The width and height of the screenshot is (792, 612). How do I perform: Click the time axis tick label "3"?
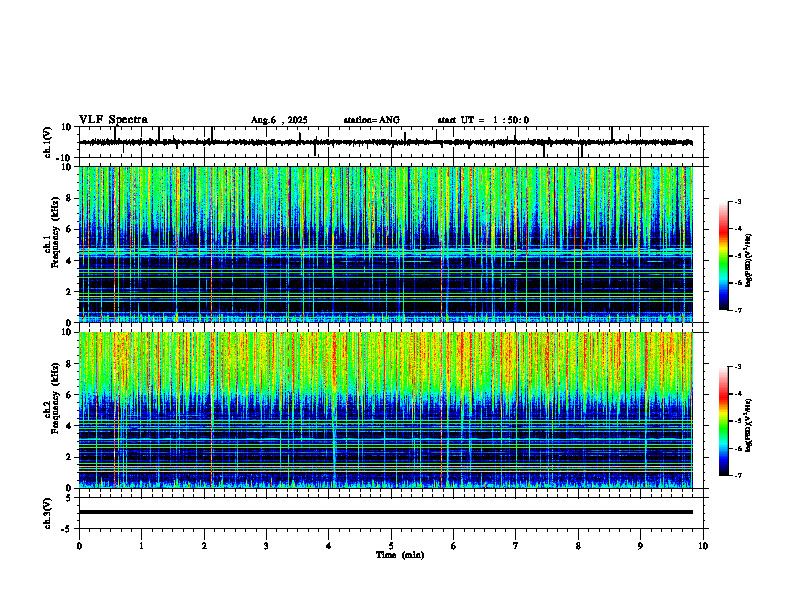[x=266, y=546]
